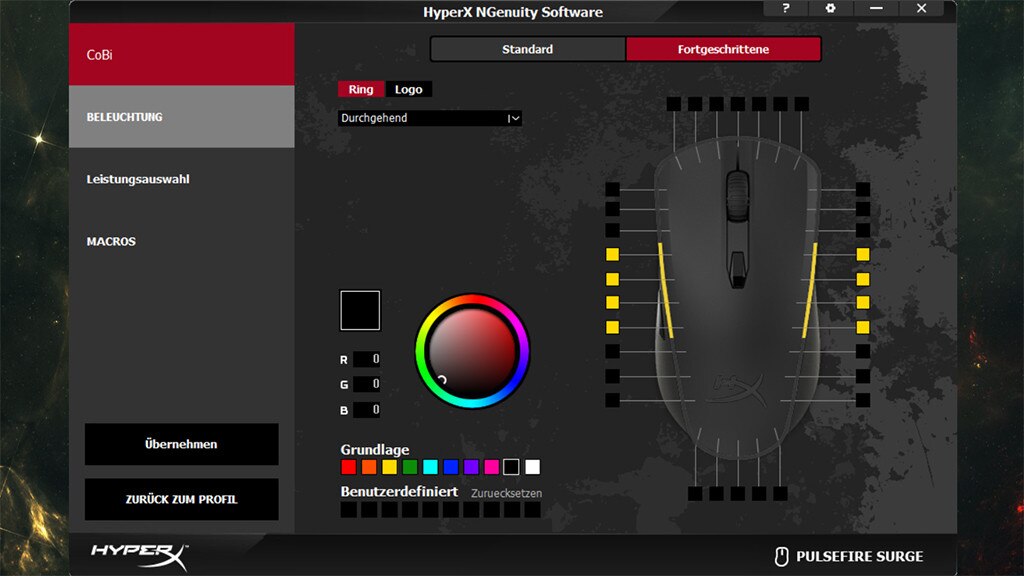Choose the purple Grundlage swatch
Image resolution: width=1024 pixels, height=576 pixels.
coord(471,467)
